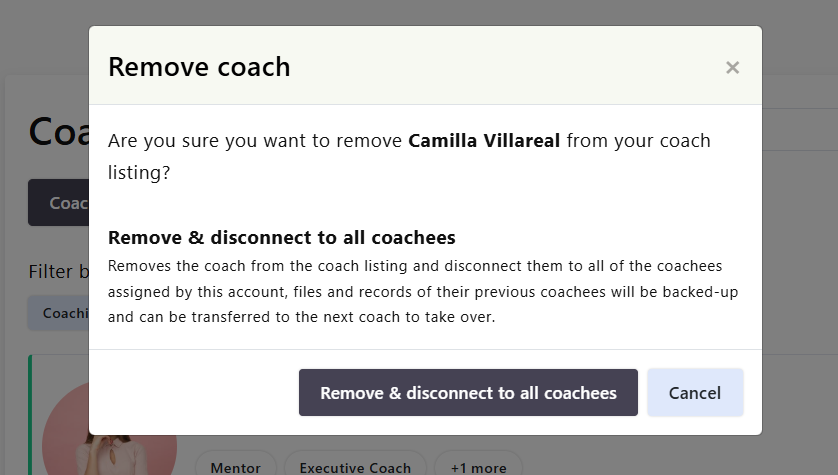Click the description paragraph about backed-up files
The image size is (838, 475).
click(414, 292)
